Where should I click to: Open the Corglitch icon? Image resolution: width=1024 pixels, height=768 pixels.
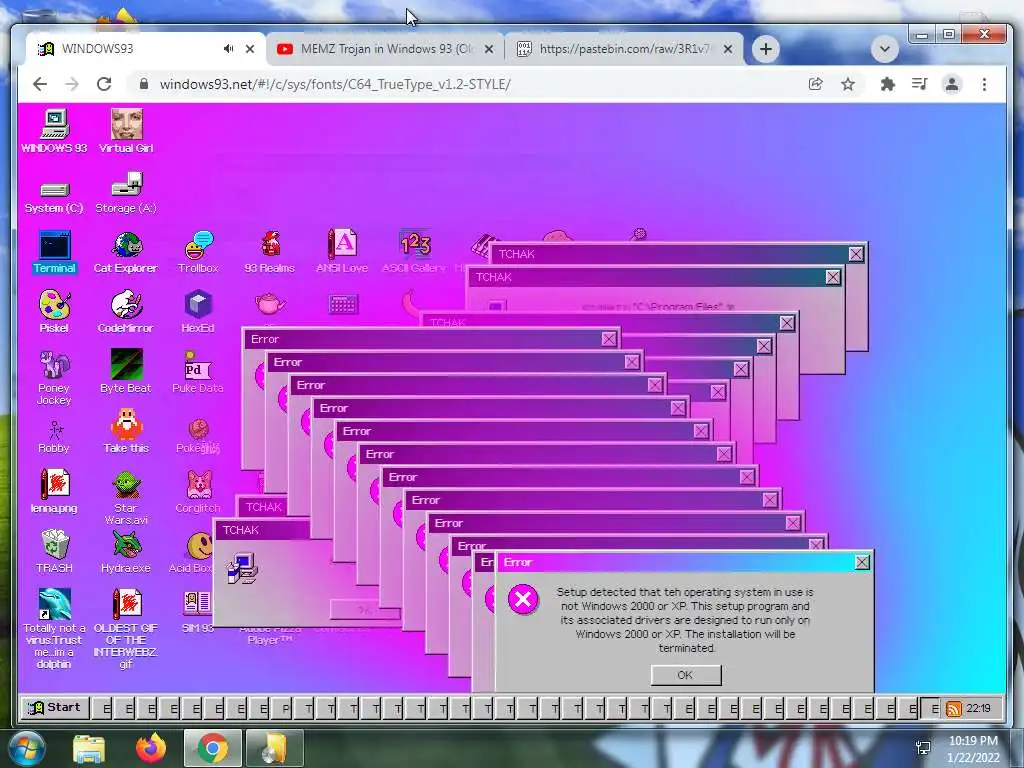point(199,491)
